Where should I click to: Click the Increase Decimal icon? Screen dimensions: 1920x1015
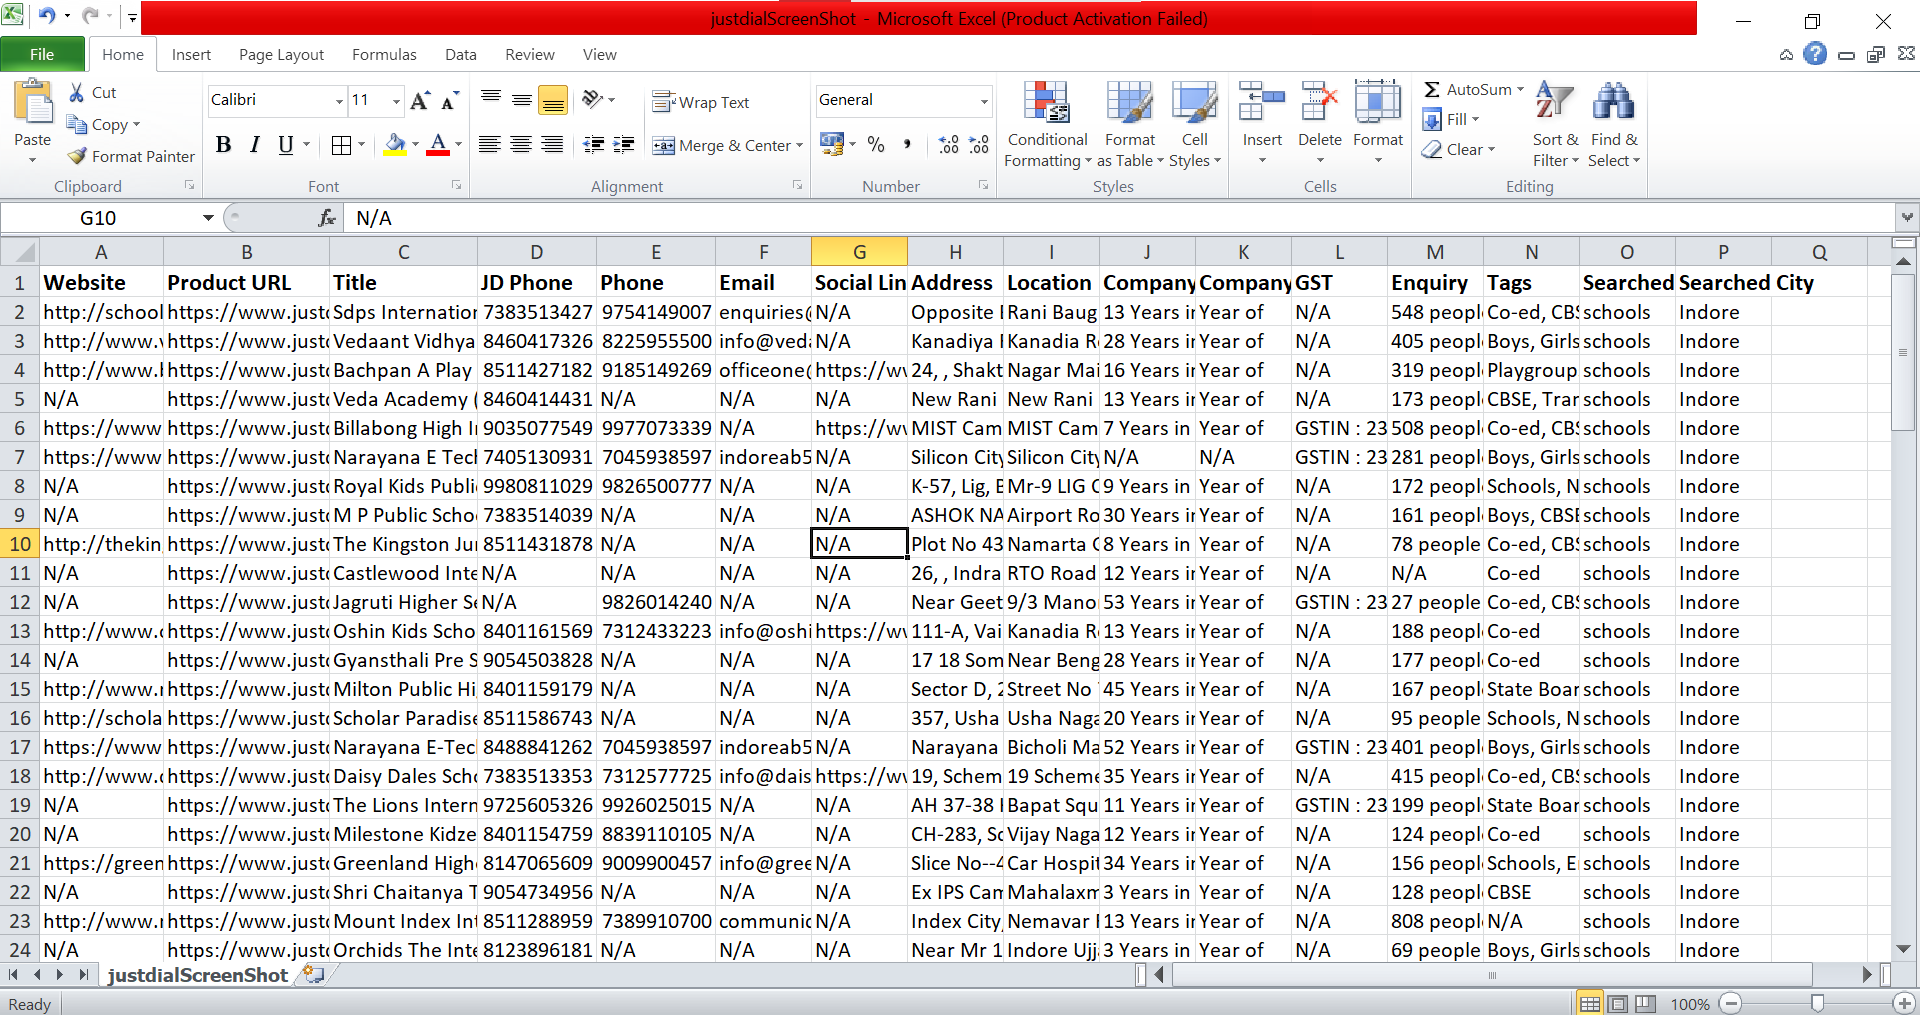[x=949, y=145]
